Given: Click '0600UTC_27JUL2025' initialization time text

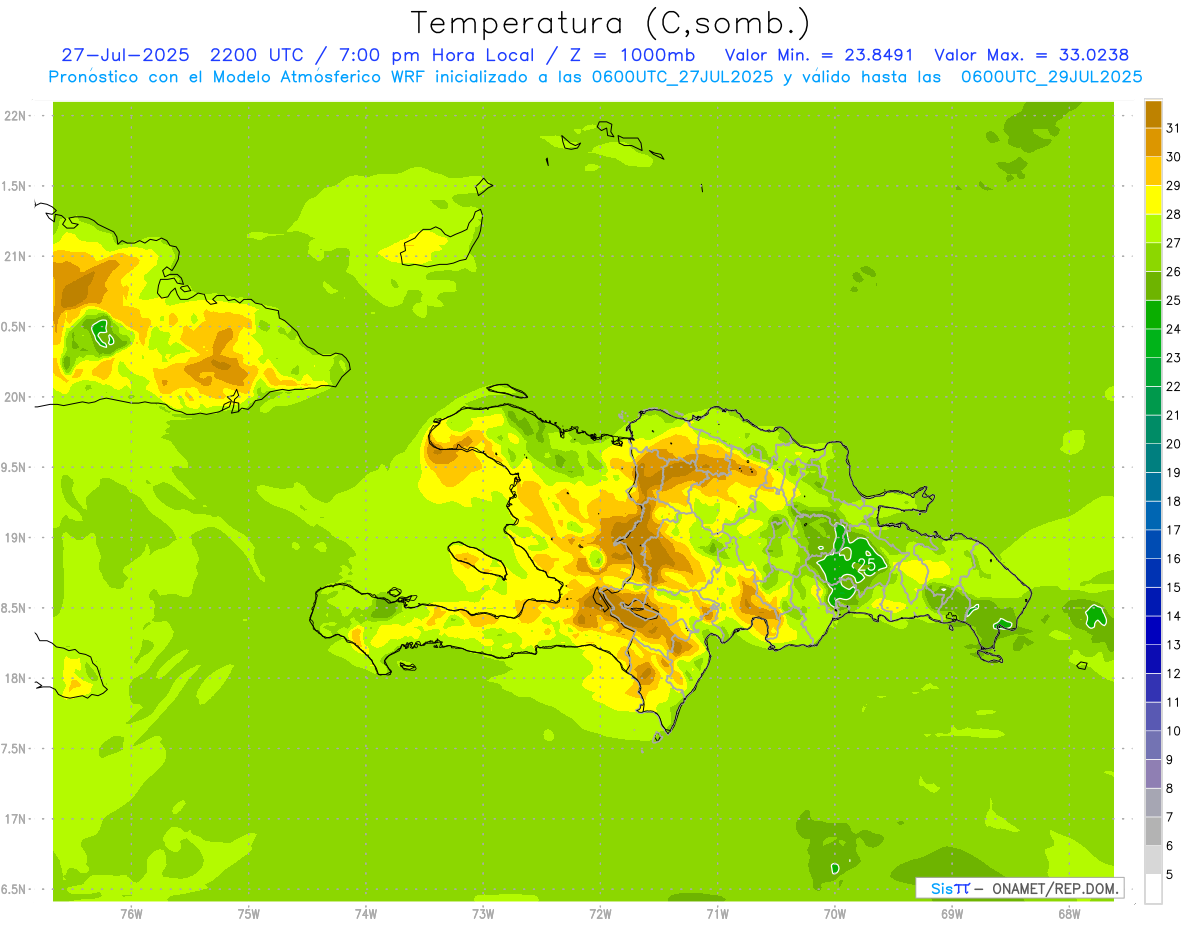Looking at the screenshot, I should coord(680,77).
